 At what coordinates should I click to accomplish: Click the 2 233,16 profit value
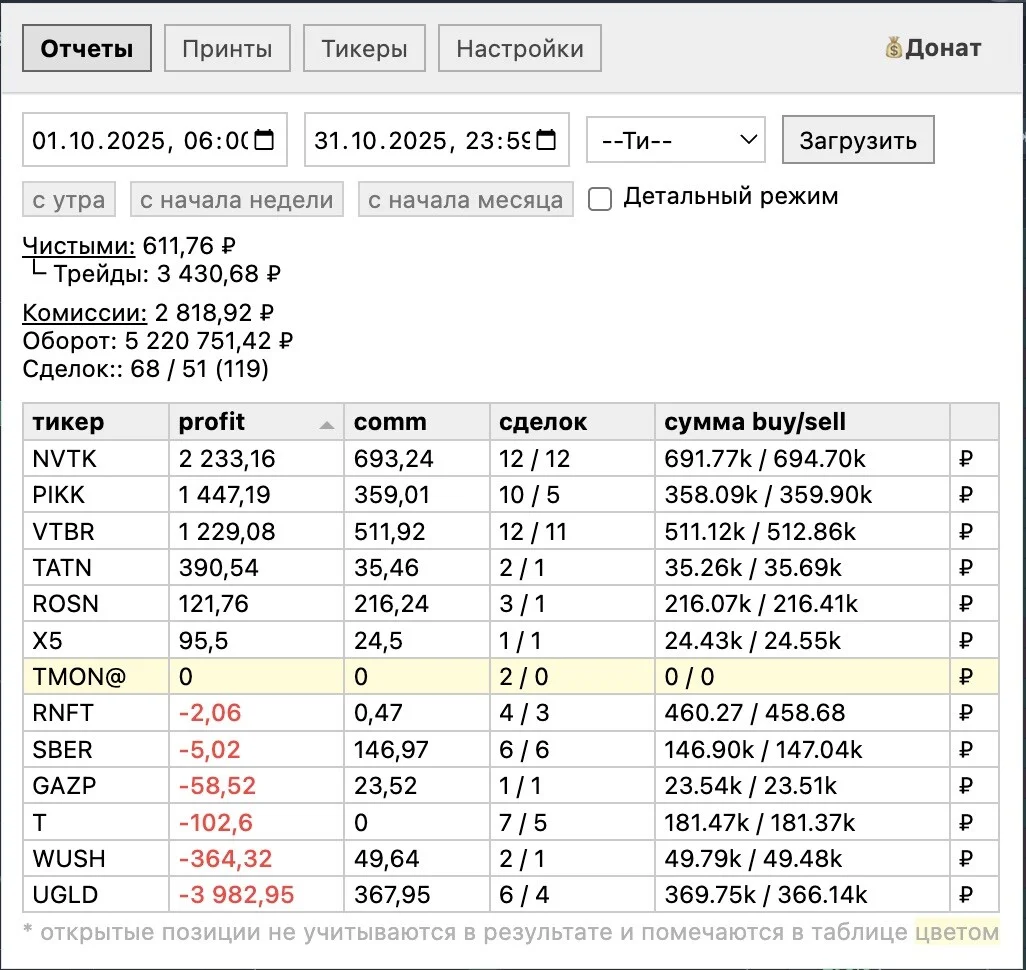coord(227,459)
